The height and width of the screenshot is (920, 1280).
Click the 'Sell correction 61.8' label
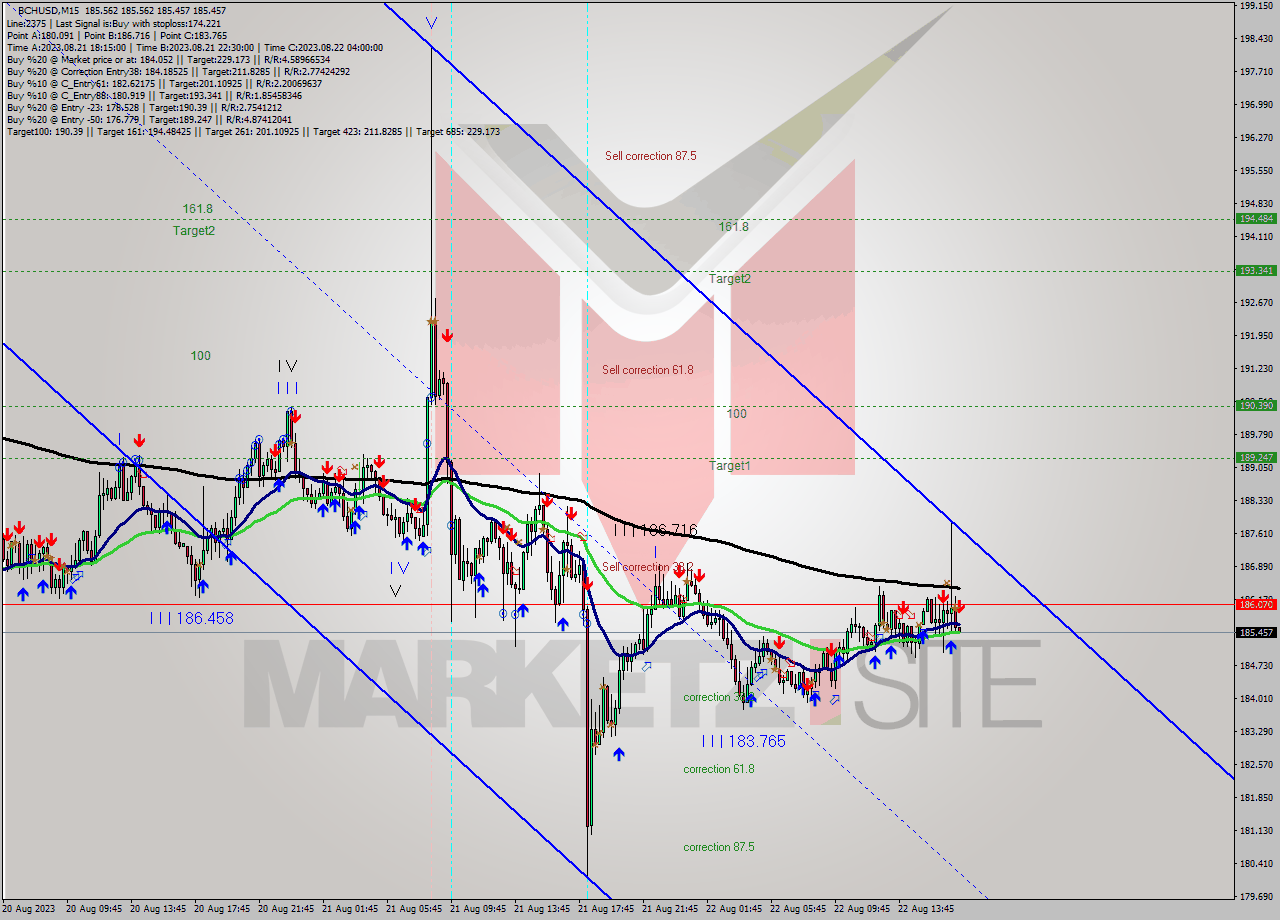coord(647,370)
